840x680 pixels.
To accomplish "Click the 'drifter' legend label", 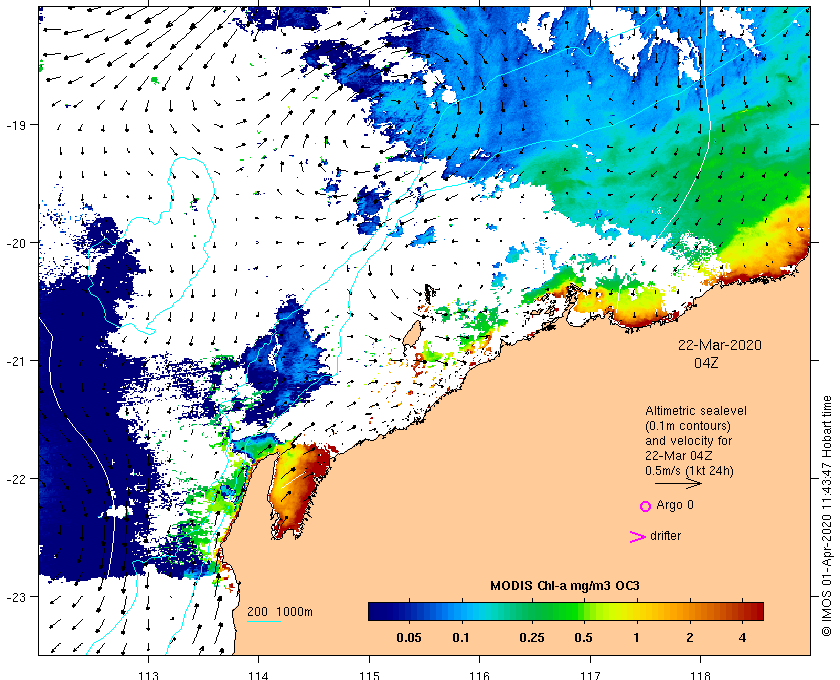I will click(x=665, y=536).
